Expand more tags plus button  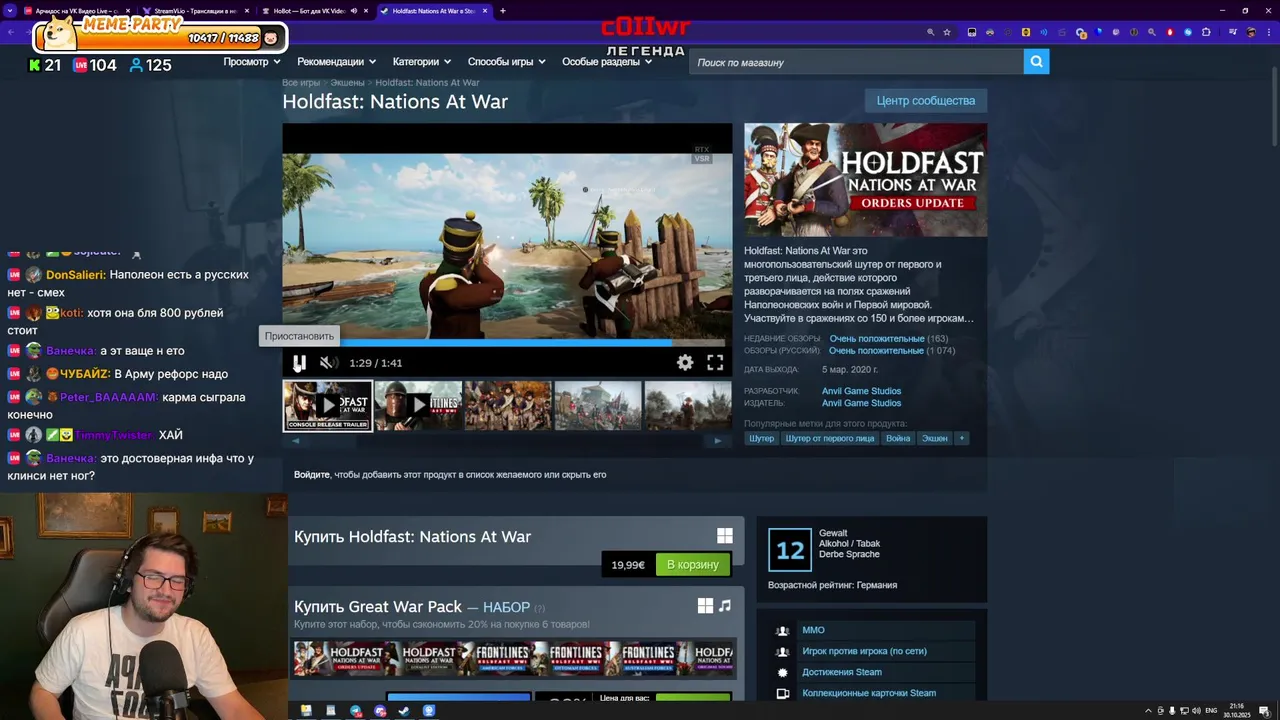coord(962,438)
